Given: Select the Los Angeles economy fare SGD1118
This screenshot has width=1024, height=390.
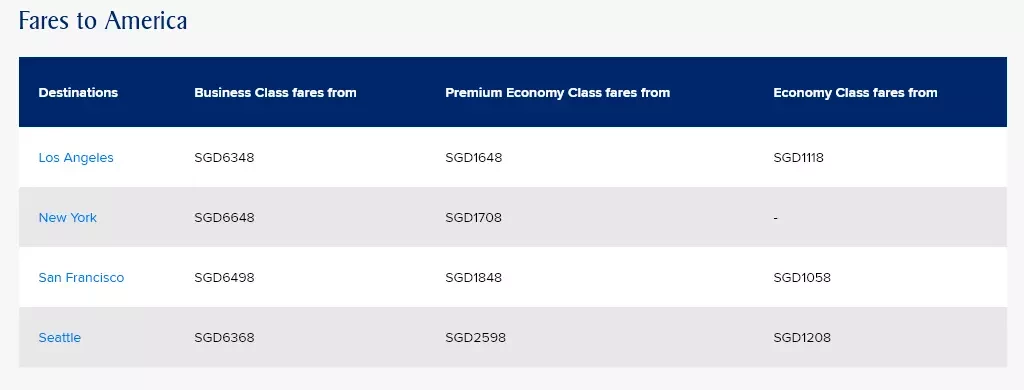Looking at the screenshot, I should click(x=798, y=157).
